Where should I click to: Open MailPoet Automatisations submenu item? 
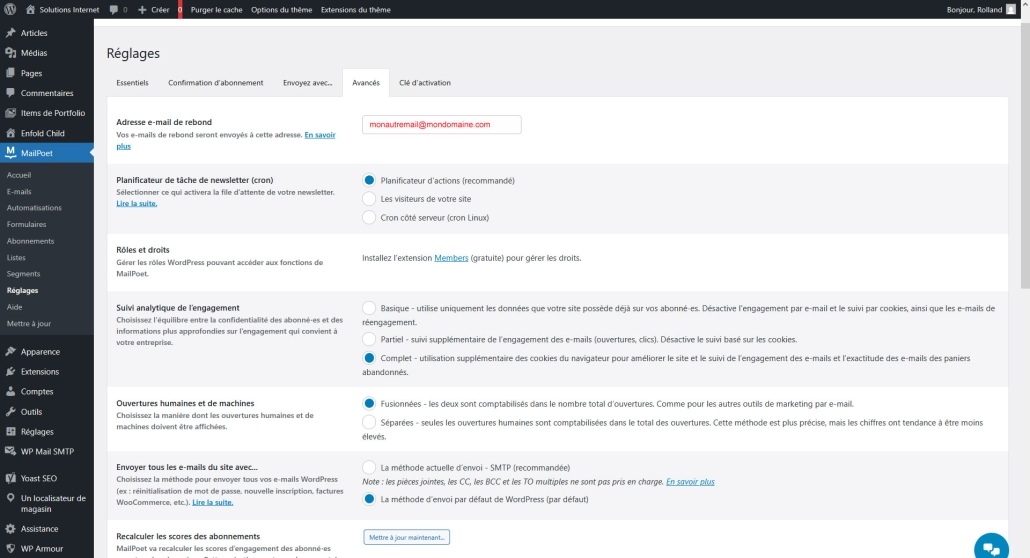point(34,208)
